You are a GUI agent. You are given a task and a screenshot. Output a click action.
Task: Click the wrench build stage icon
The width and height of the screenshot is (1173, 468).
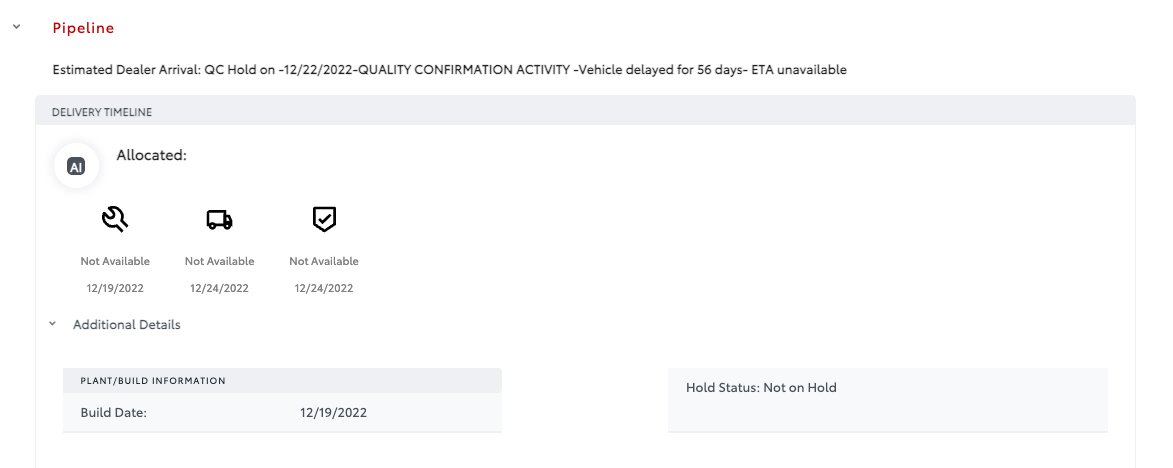(x=114, y=219)
